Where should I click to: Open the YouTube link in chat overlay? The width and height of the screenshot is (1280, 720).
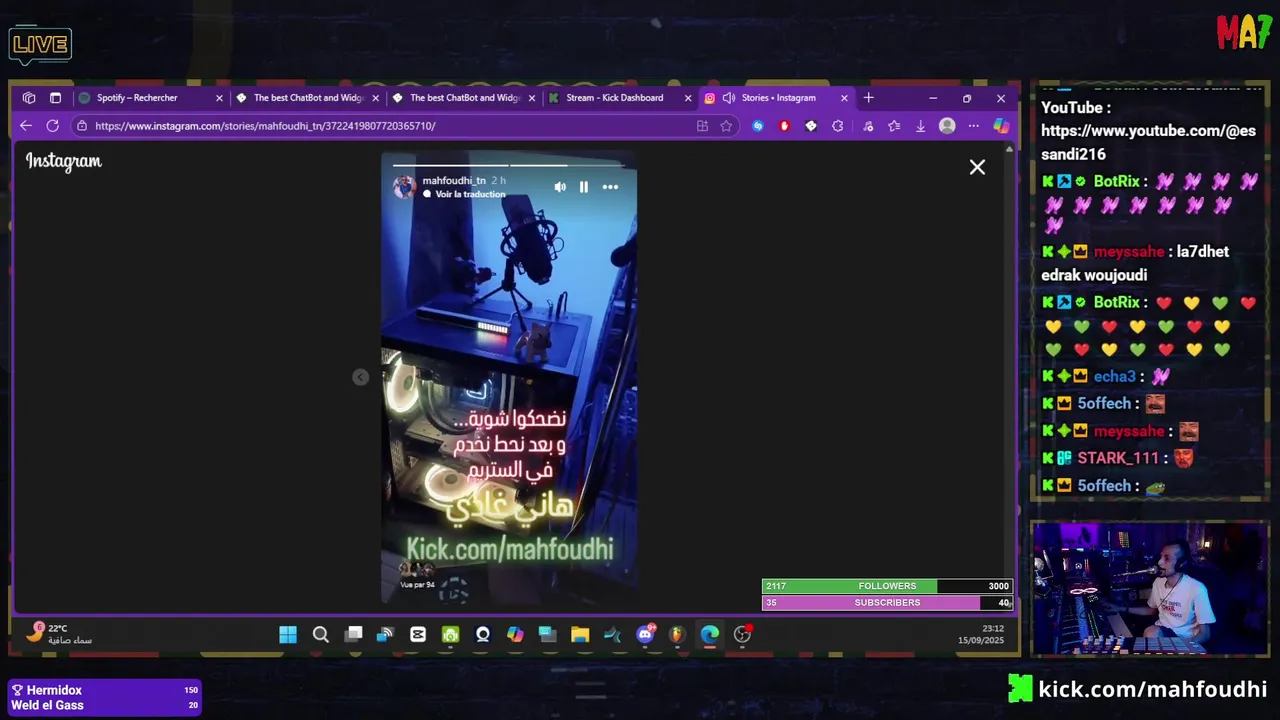1148,143
